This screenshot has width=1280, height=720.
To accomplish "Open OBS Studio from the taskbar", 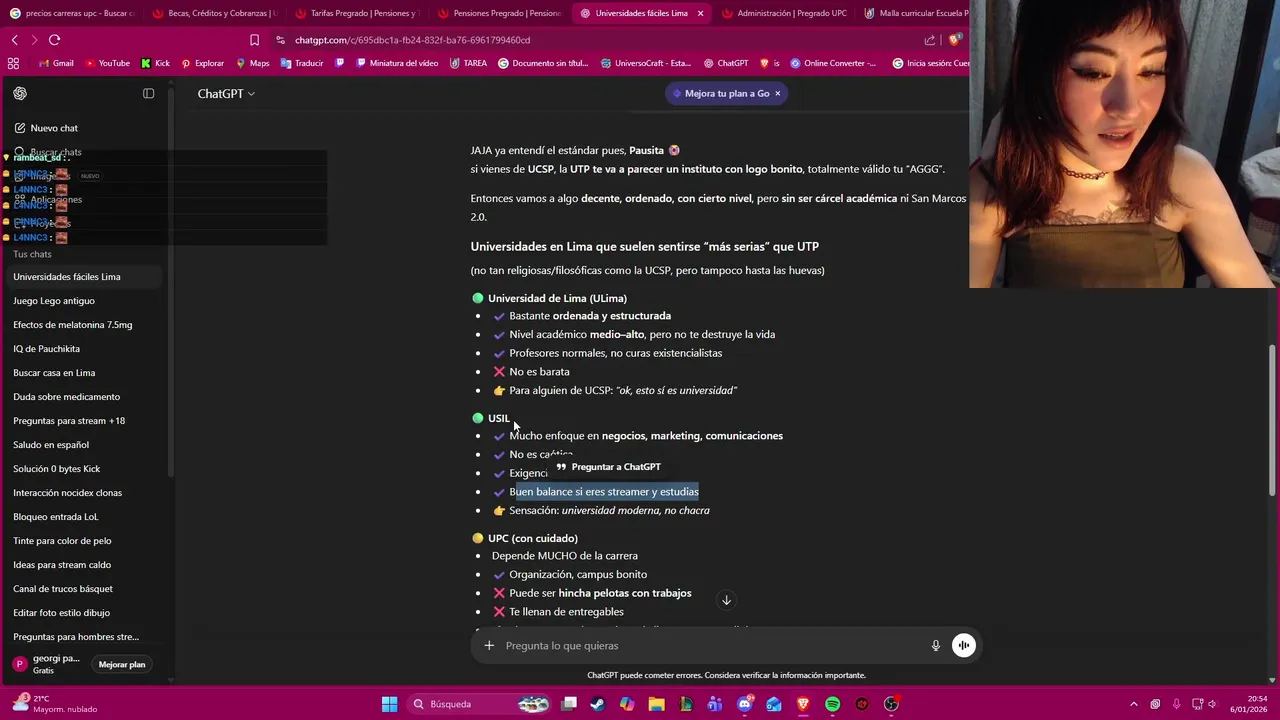I will point(892,704).
